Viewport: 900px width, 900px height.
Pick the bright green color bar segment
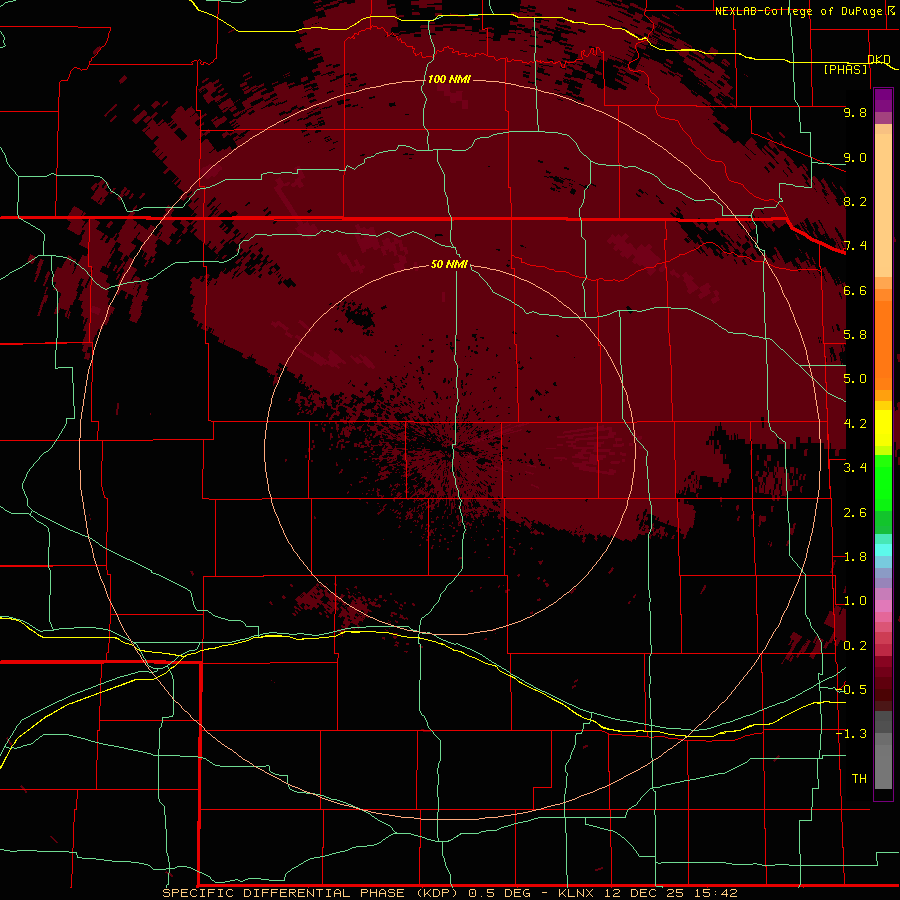point(883,482)
